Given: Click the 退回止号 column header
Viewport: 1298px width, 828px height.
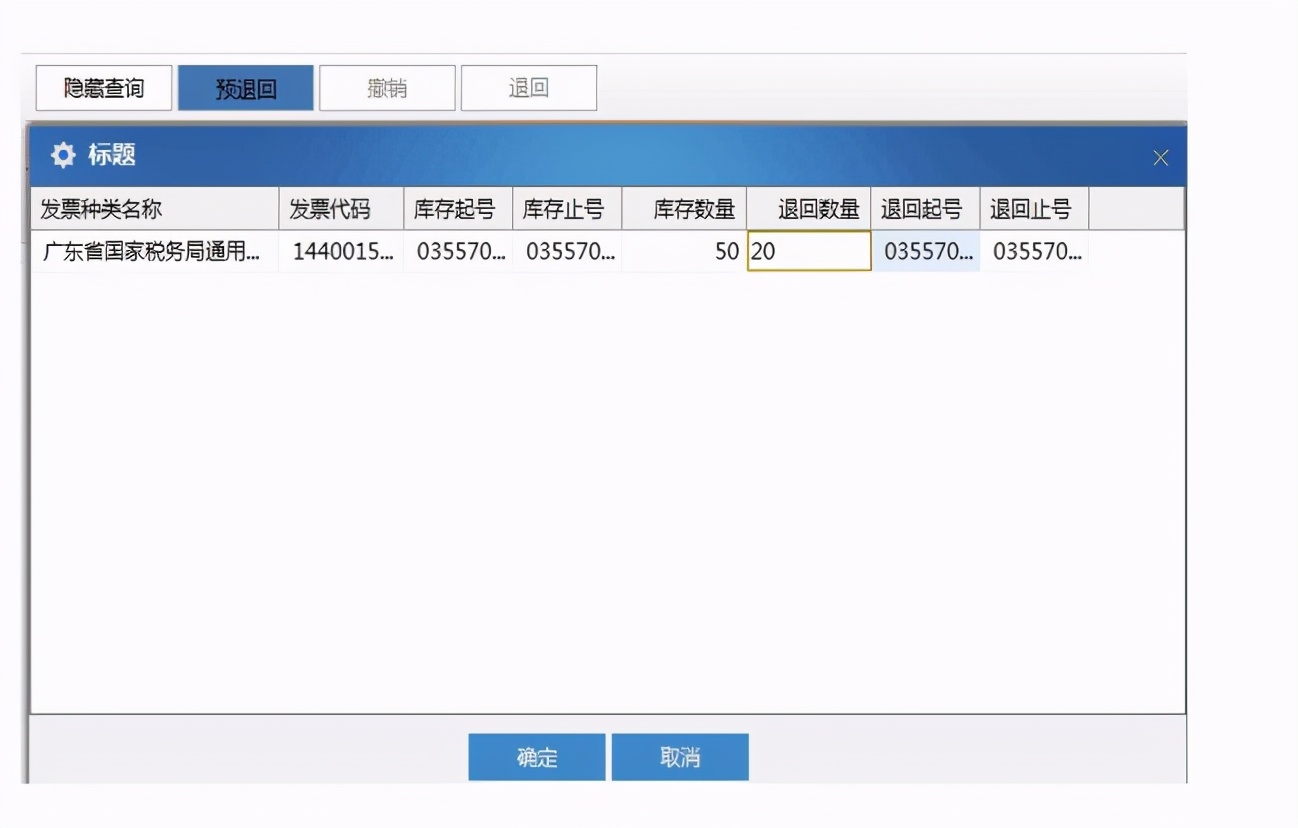Looking at the screenshot, I should pos(1031,208).
